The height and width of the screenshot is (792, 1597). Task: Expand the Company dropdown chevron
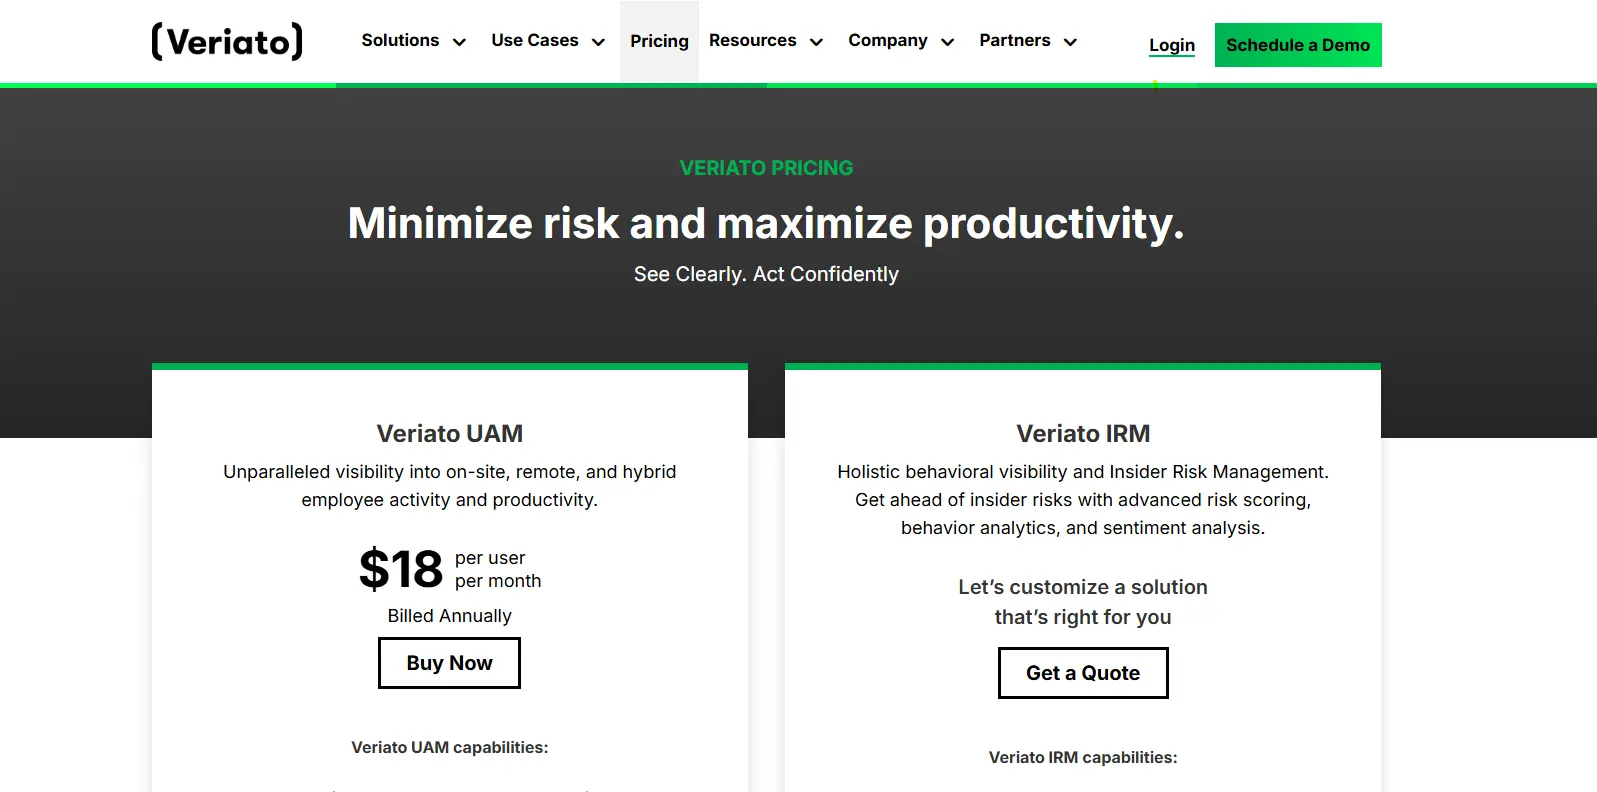(947, 42)
